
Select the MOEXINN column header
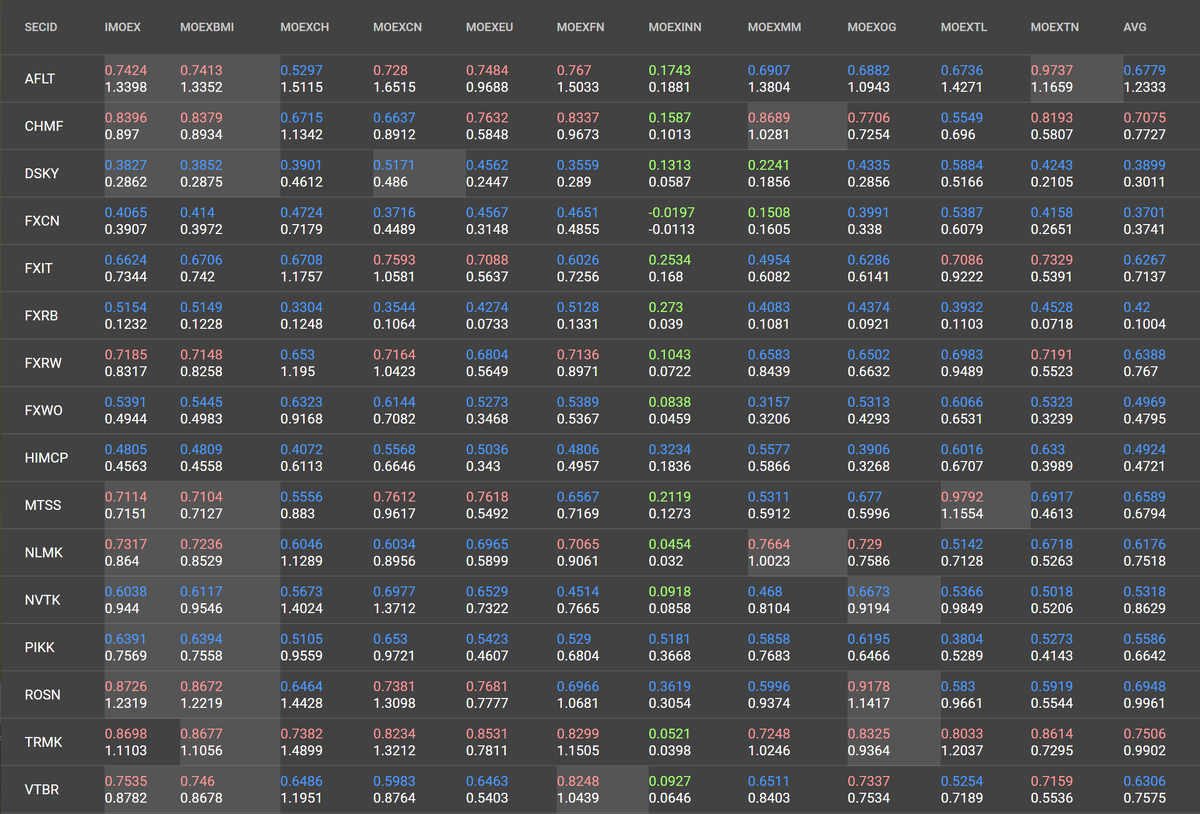(x=675, y=27)
